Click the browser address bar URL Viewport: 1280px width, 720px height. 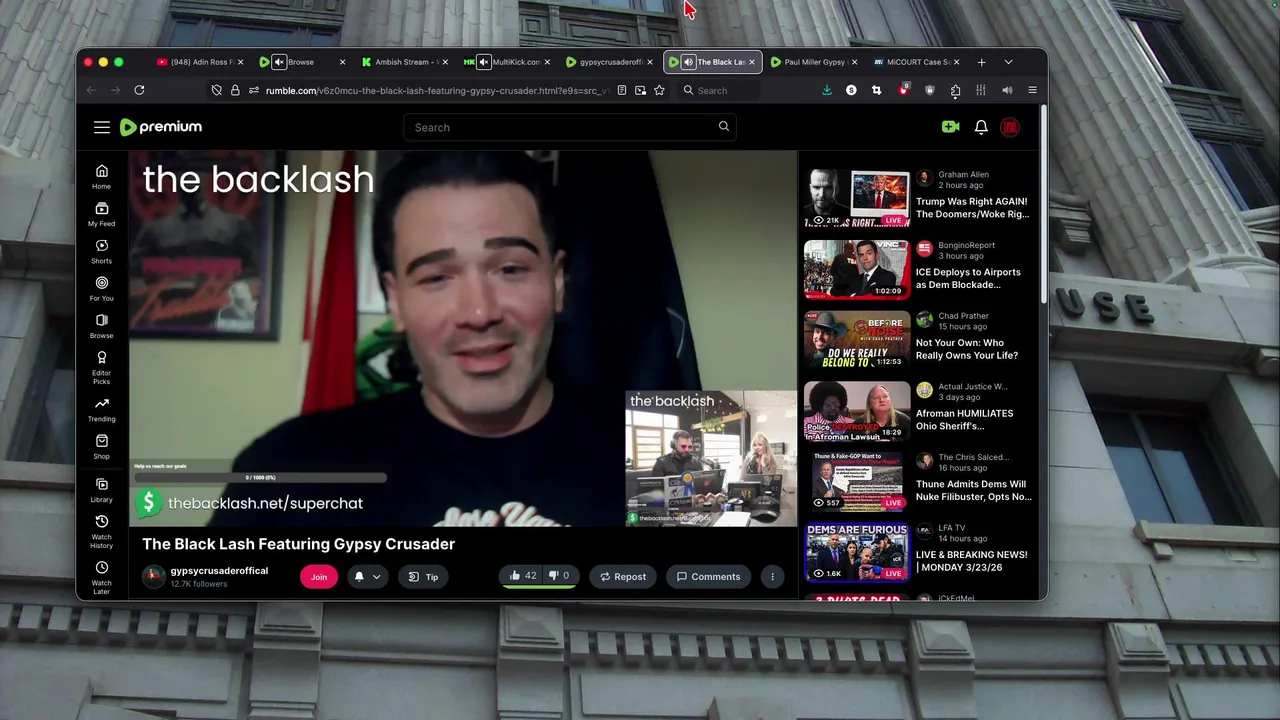[437, 90]
